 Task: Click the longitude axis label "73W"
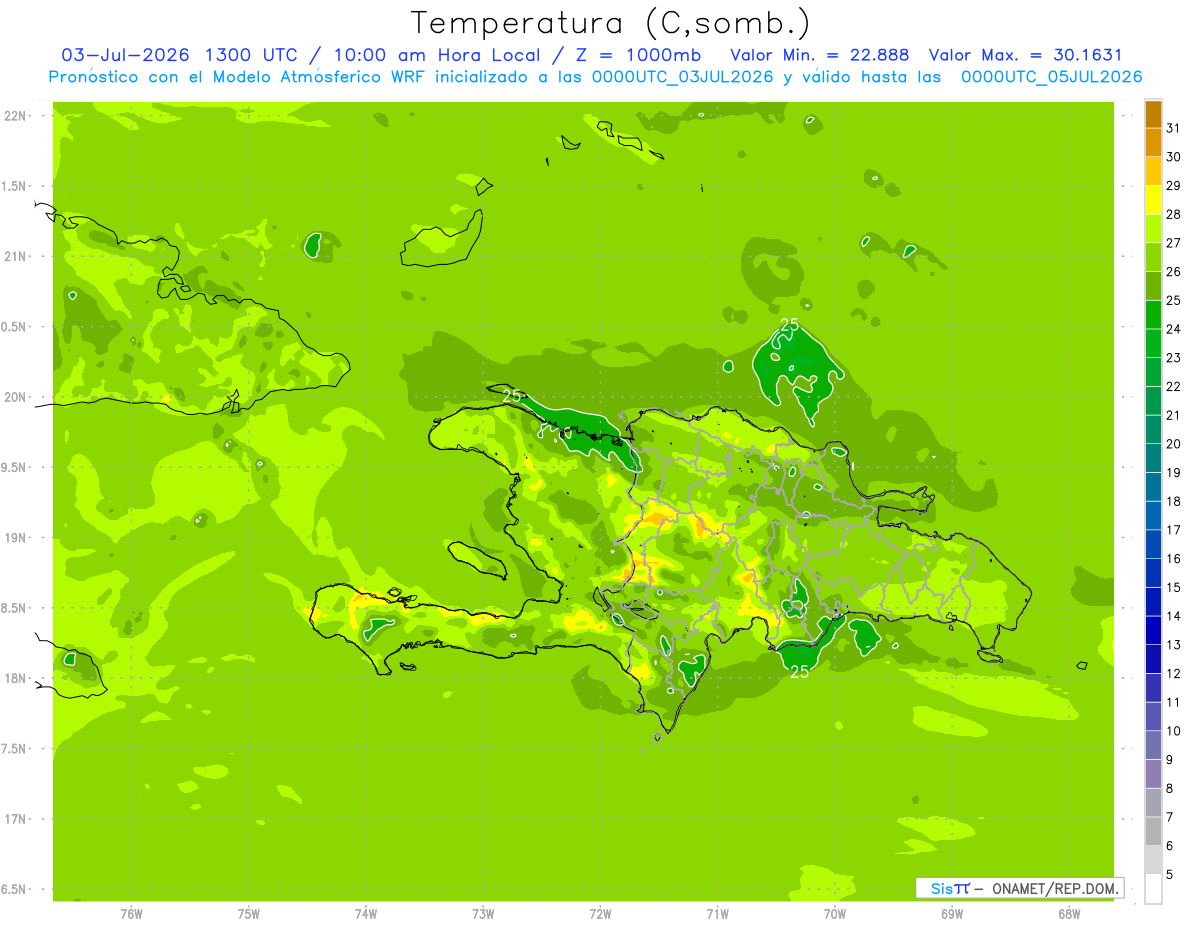[483, 914]
